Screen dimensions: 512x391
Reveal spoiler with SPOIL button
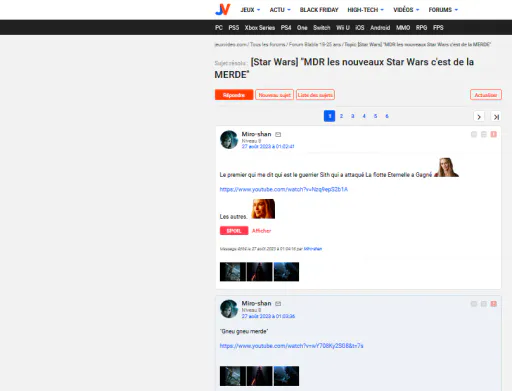click(234, 231)
